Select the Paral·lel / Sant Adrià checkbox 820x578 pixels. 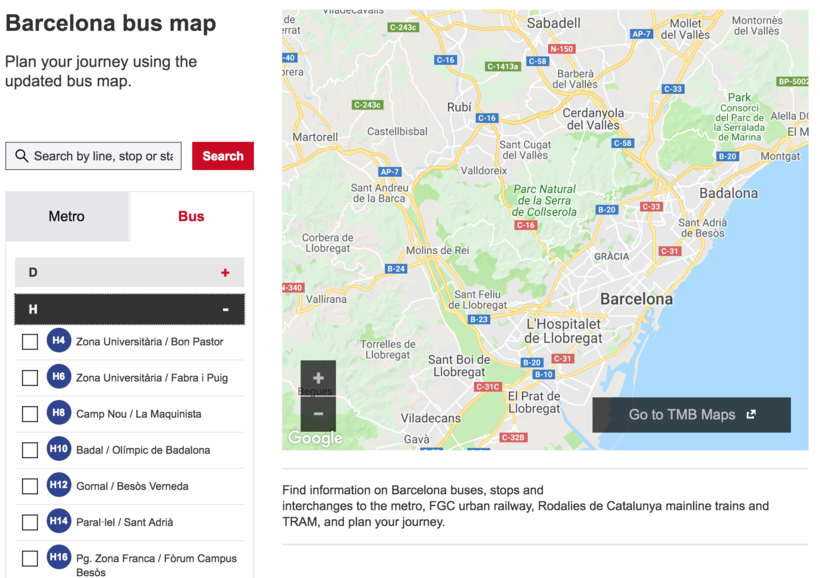tap(30, 522)
